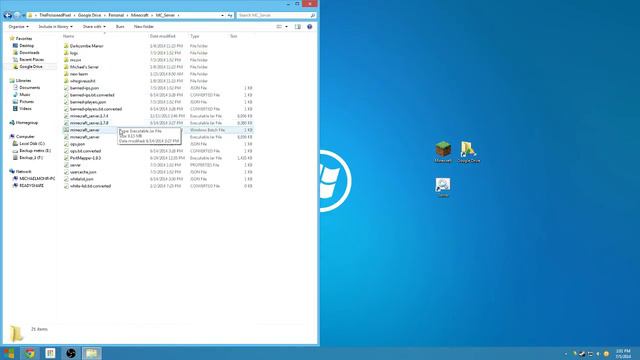Select the minecraft_server.1.7.4 jar file
This screenshot has width=640, height=360.
(x=89, y=116)
